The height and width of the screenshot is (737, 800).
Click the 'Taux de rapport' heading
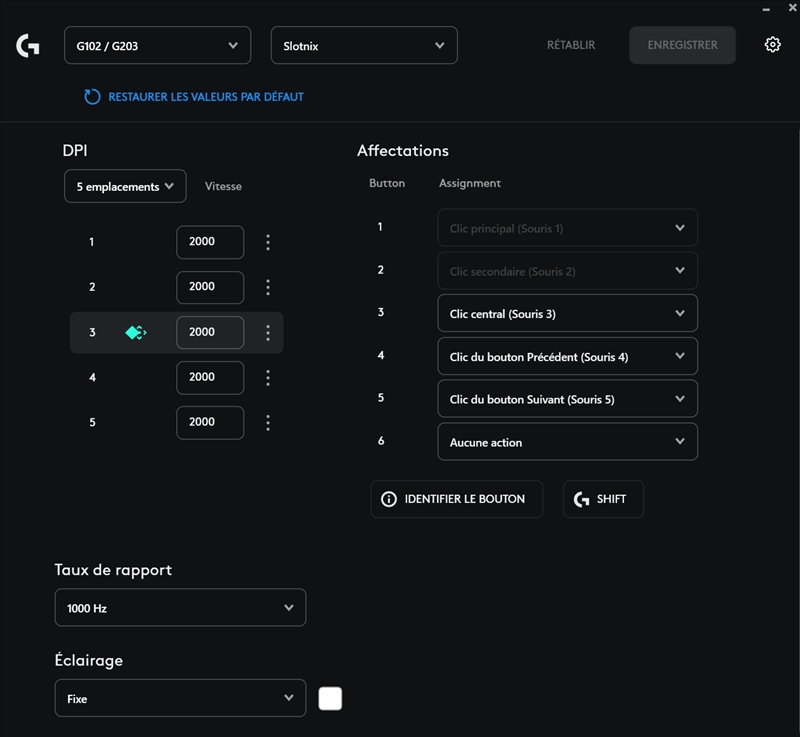click(x=113, y=570)
